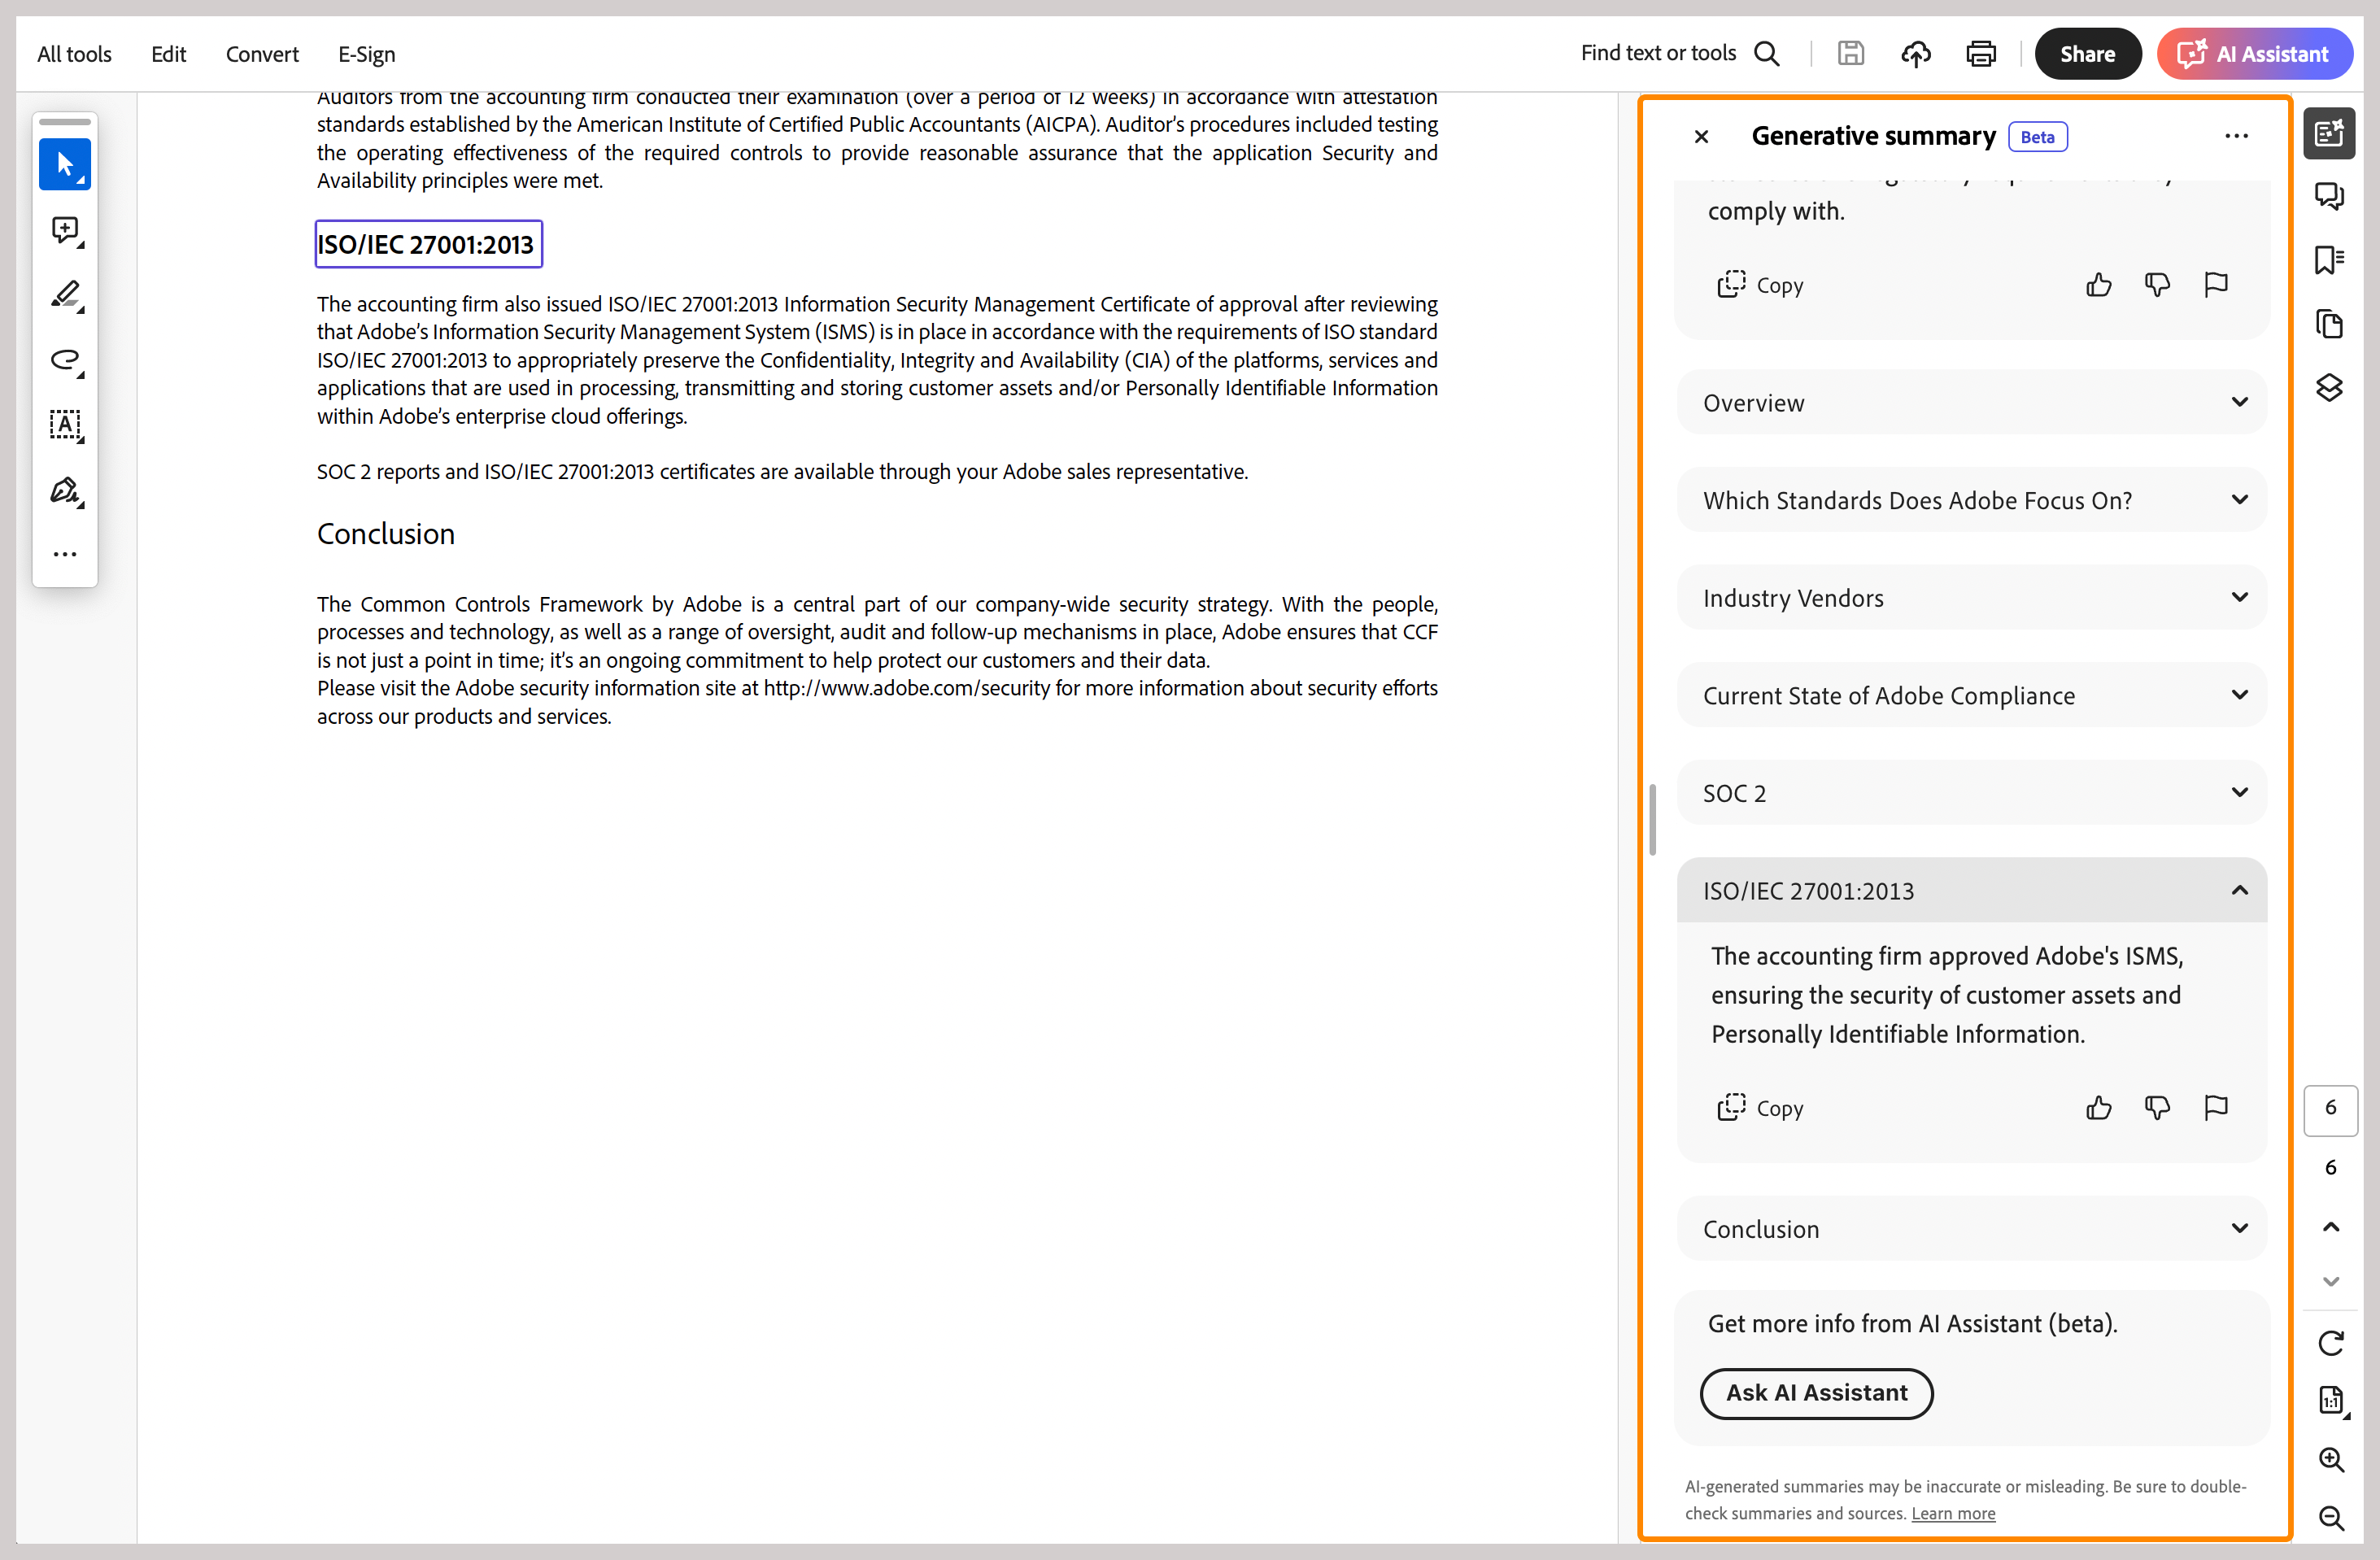Flag the ISO/IEC 27001:2013 summary
Screen dimensions: 2380x1560
[2216, 1108]
